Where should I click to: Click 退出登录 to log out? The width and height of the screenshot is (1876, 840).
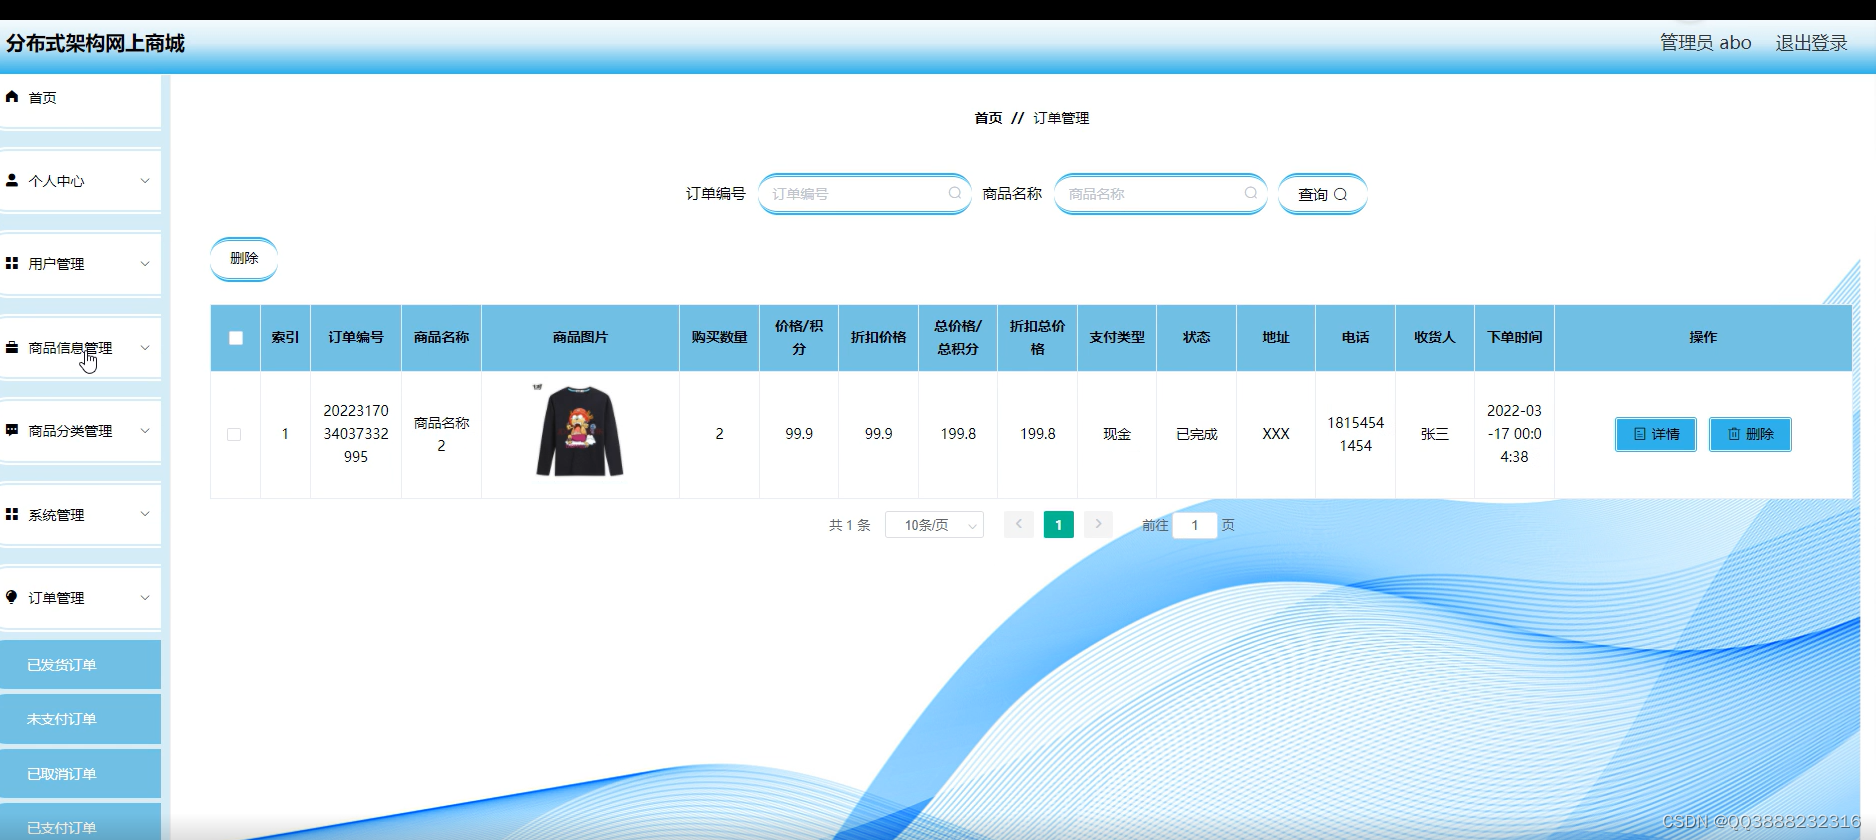1811,43
